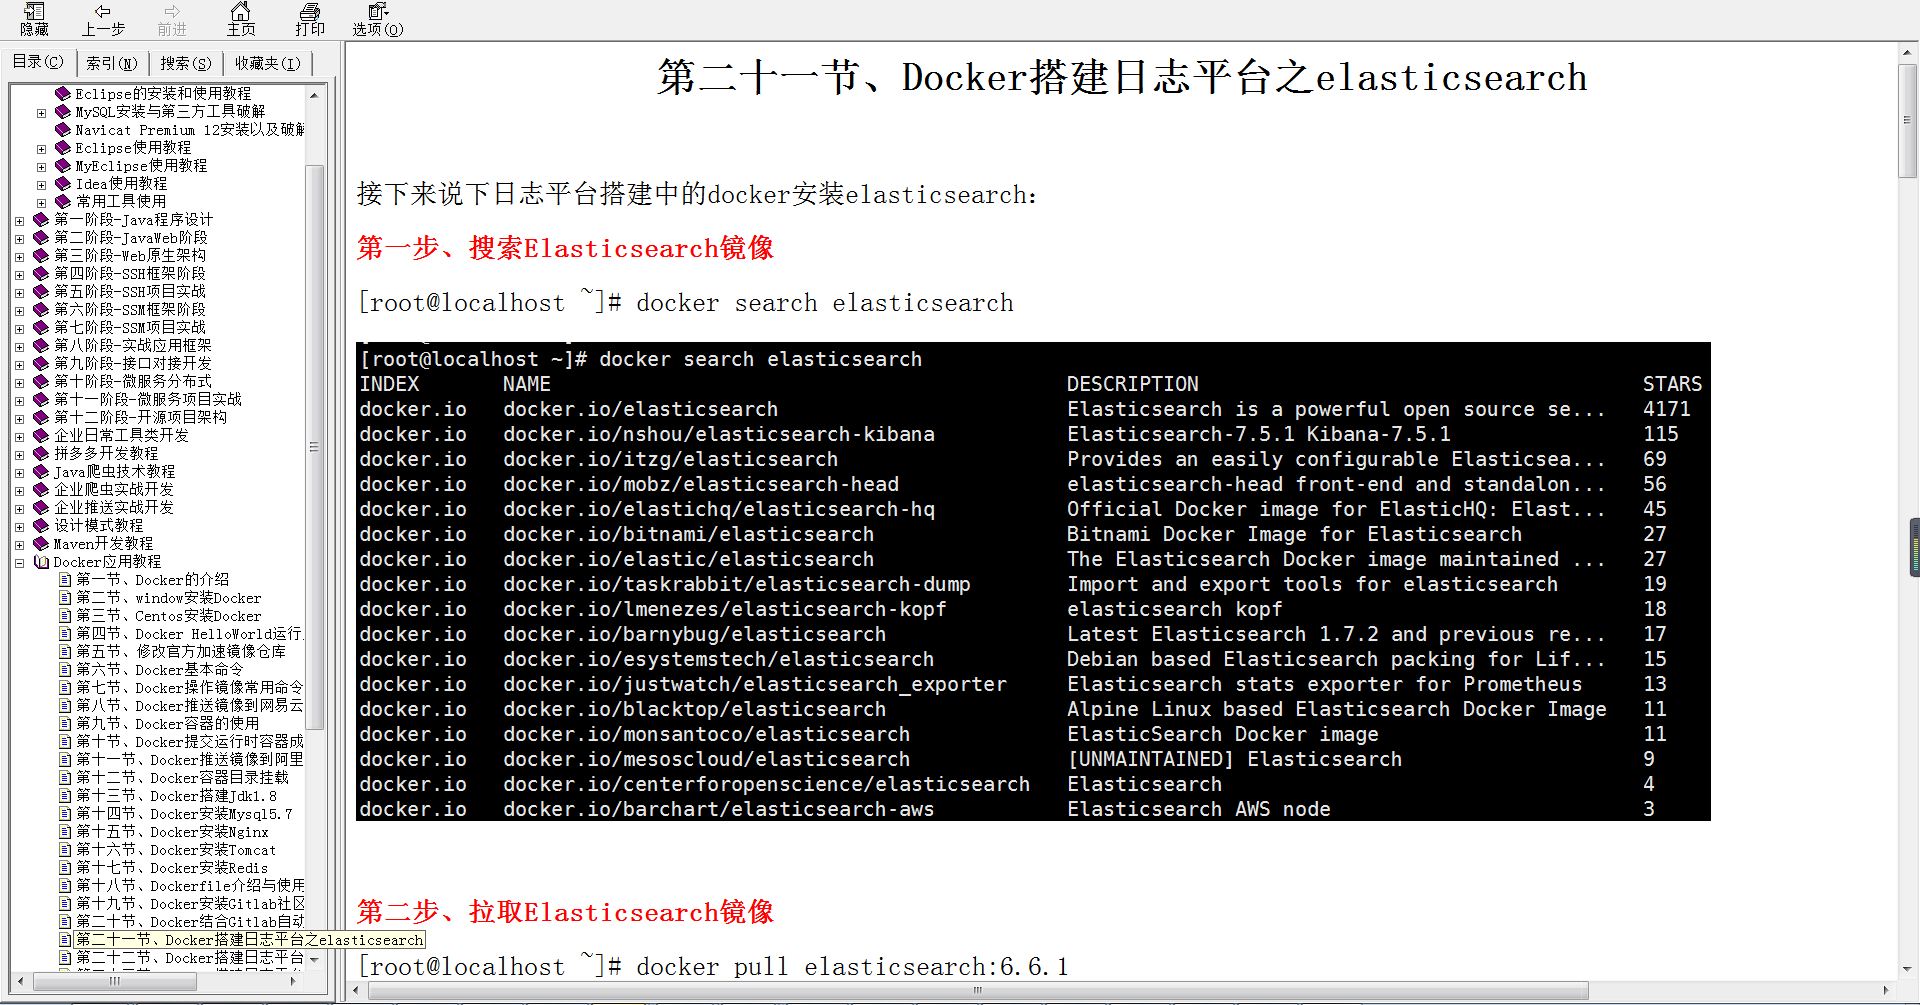1920x1005 pixels.
Task: Open the 第十二阶段-开源项目架构 book entry
Action: point(140,418)
